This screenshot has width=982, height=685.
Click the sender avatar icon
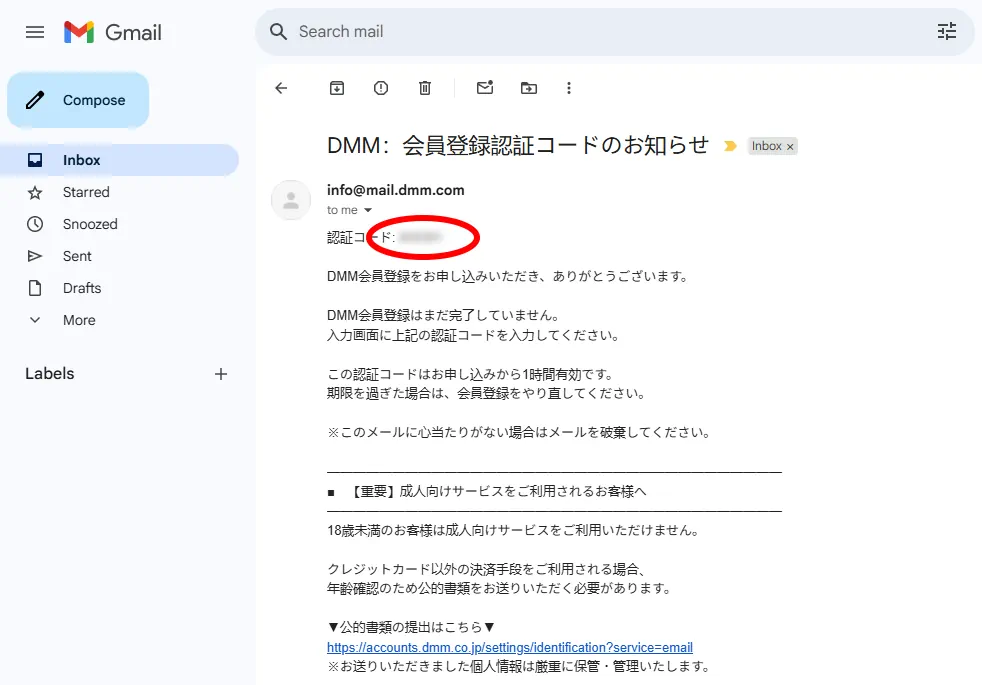pos(291,200)
